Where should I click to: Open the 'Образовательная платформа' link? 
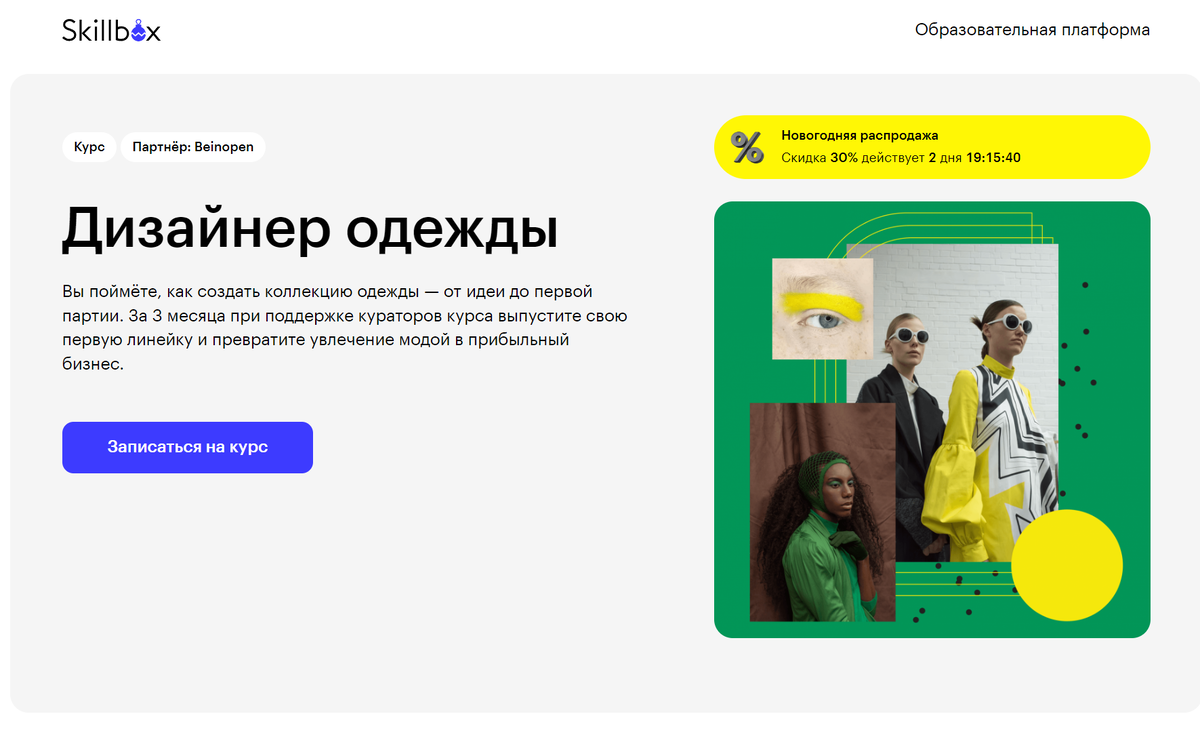[x=1032, y=30]
